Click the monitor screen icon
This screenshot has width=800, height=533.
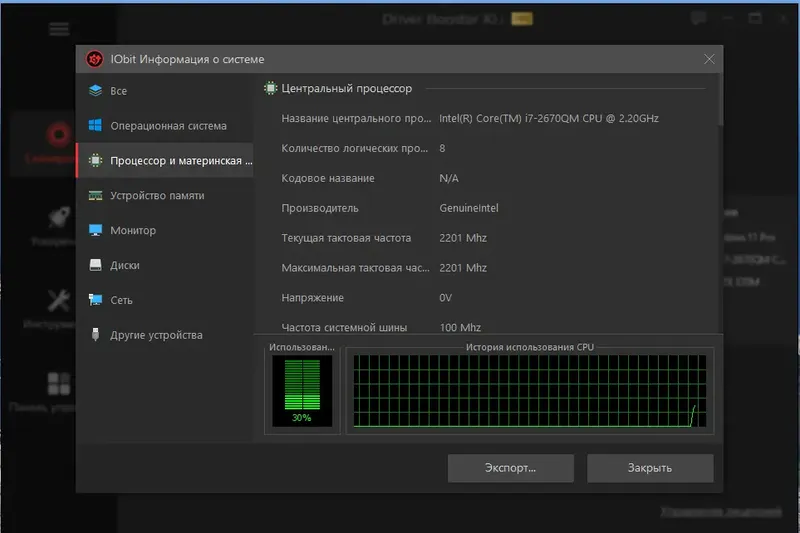(95, 230)
